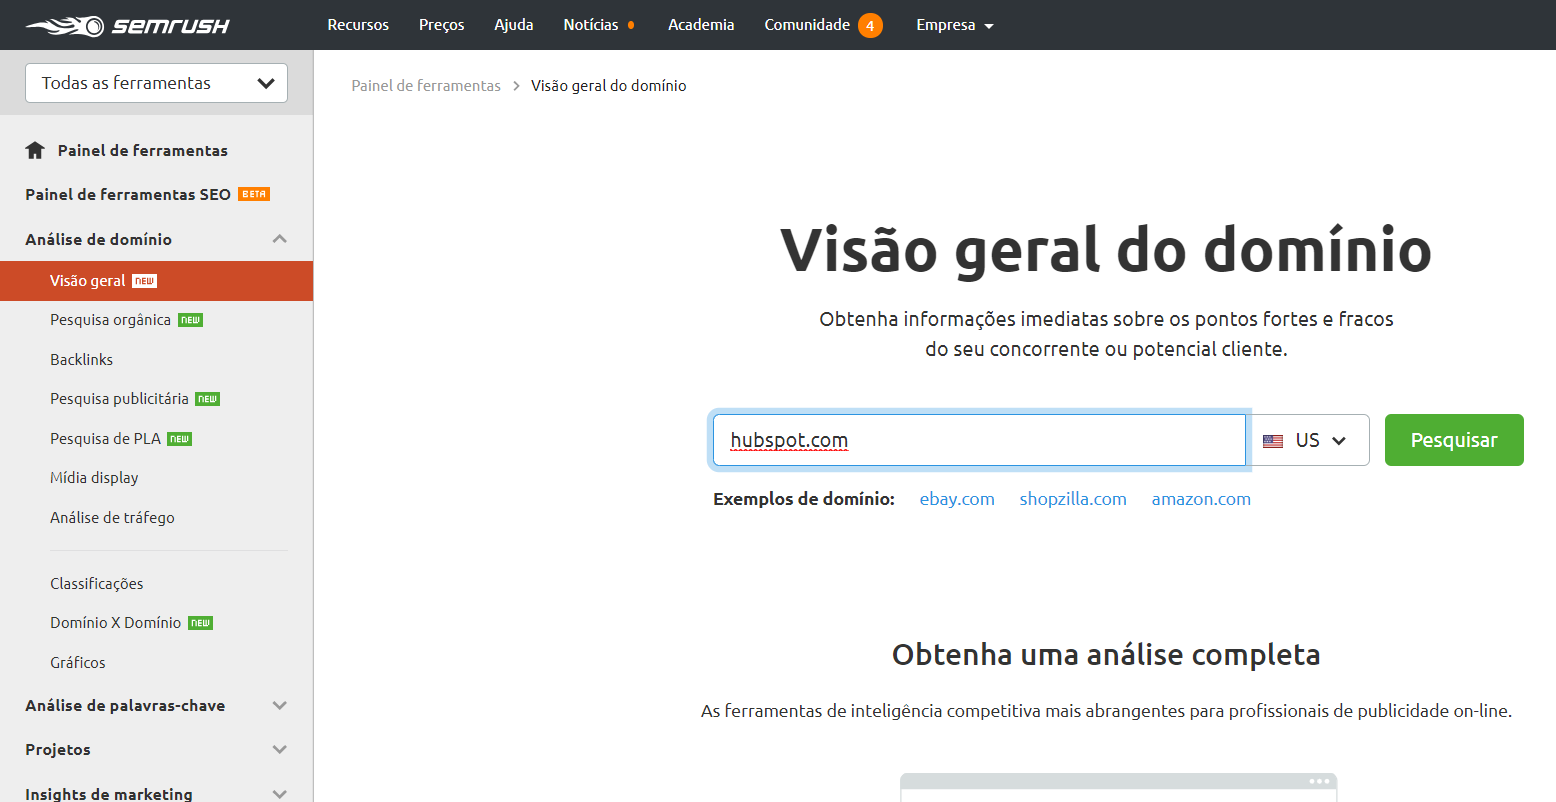Viewport: 1556px width, 802px height.
Task: Click the home icon beside Painel de ferramentas
Action: 35,150
